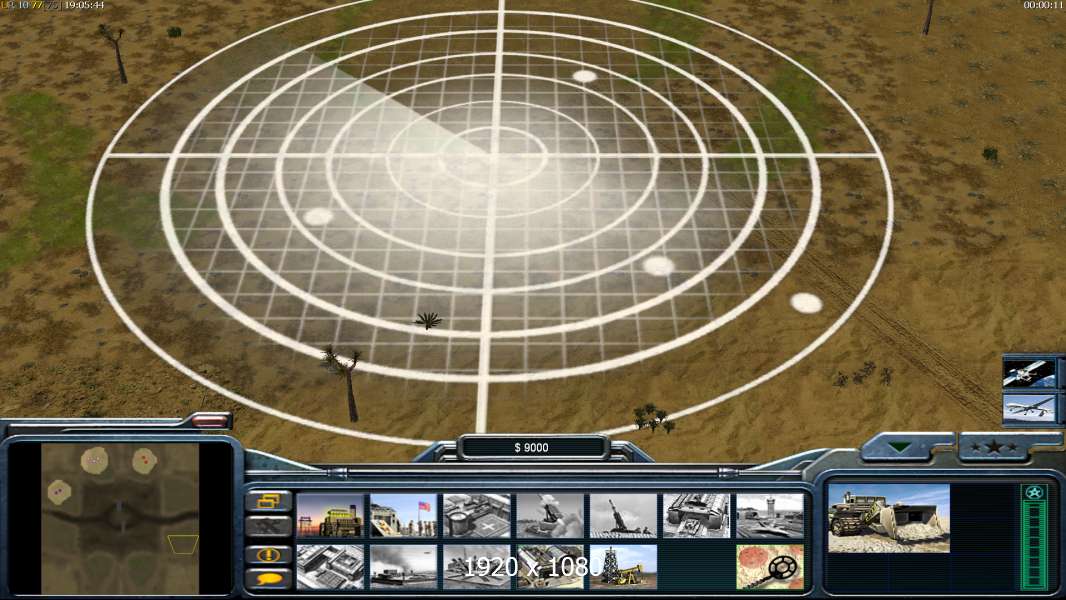The height and width of the screenshot is (600, 1066).
Task: Click the greyed-out idle worker button
Action: [269, 527]
